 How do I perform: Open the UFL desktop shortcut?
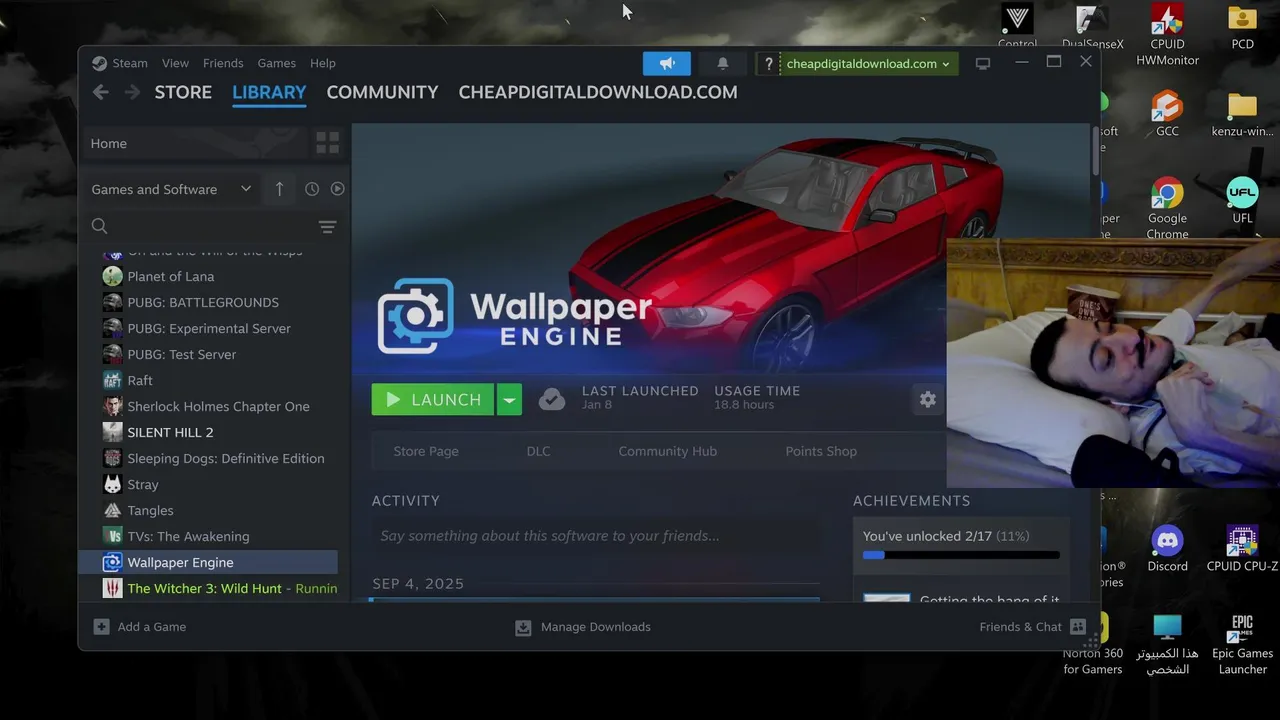tap(1242, 201)
